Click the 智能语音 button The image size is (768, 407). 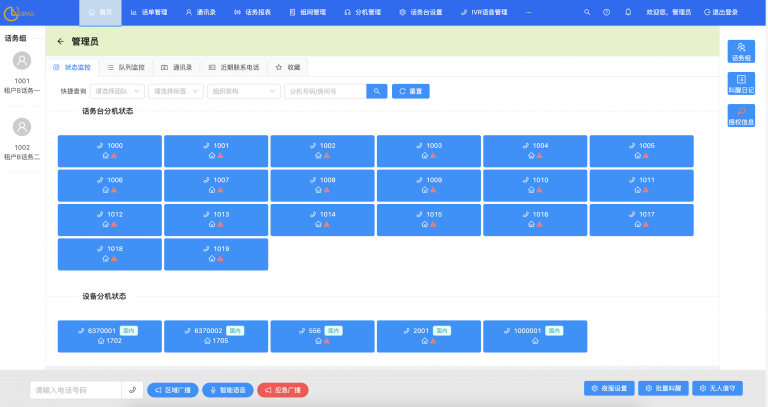(228, 390)
